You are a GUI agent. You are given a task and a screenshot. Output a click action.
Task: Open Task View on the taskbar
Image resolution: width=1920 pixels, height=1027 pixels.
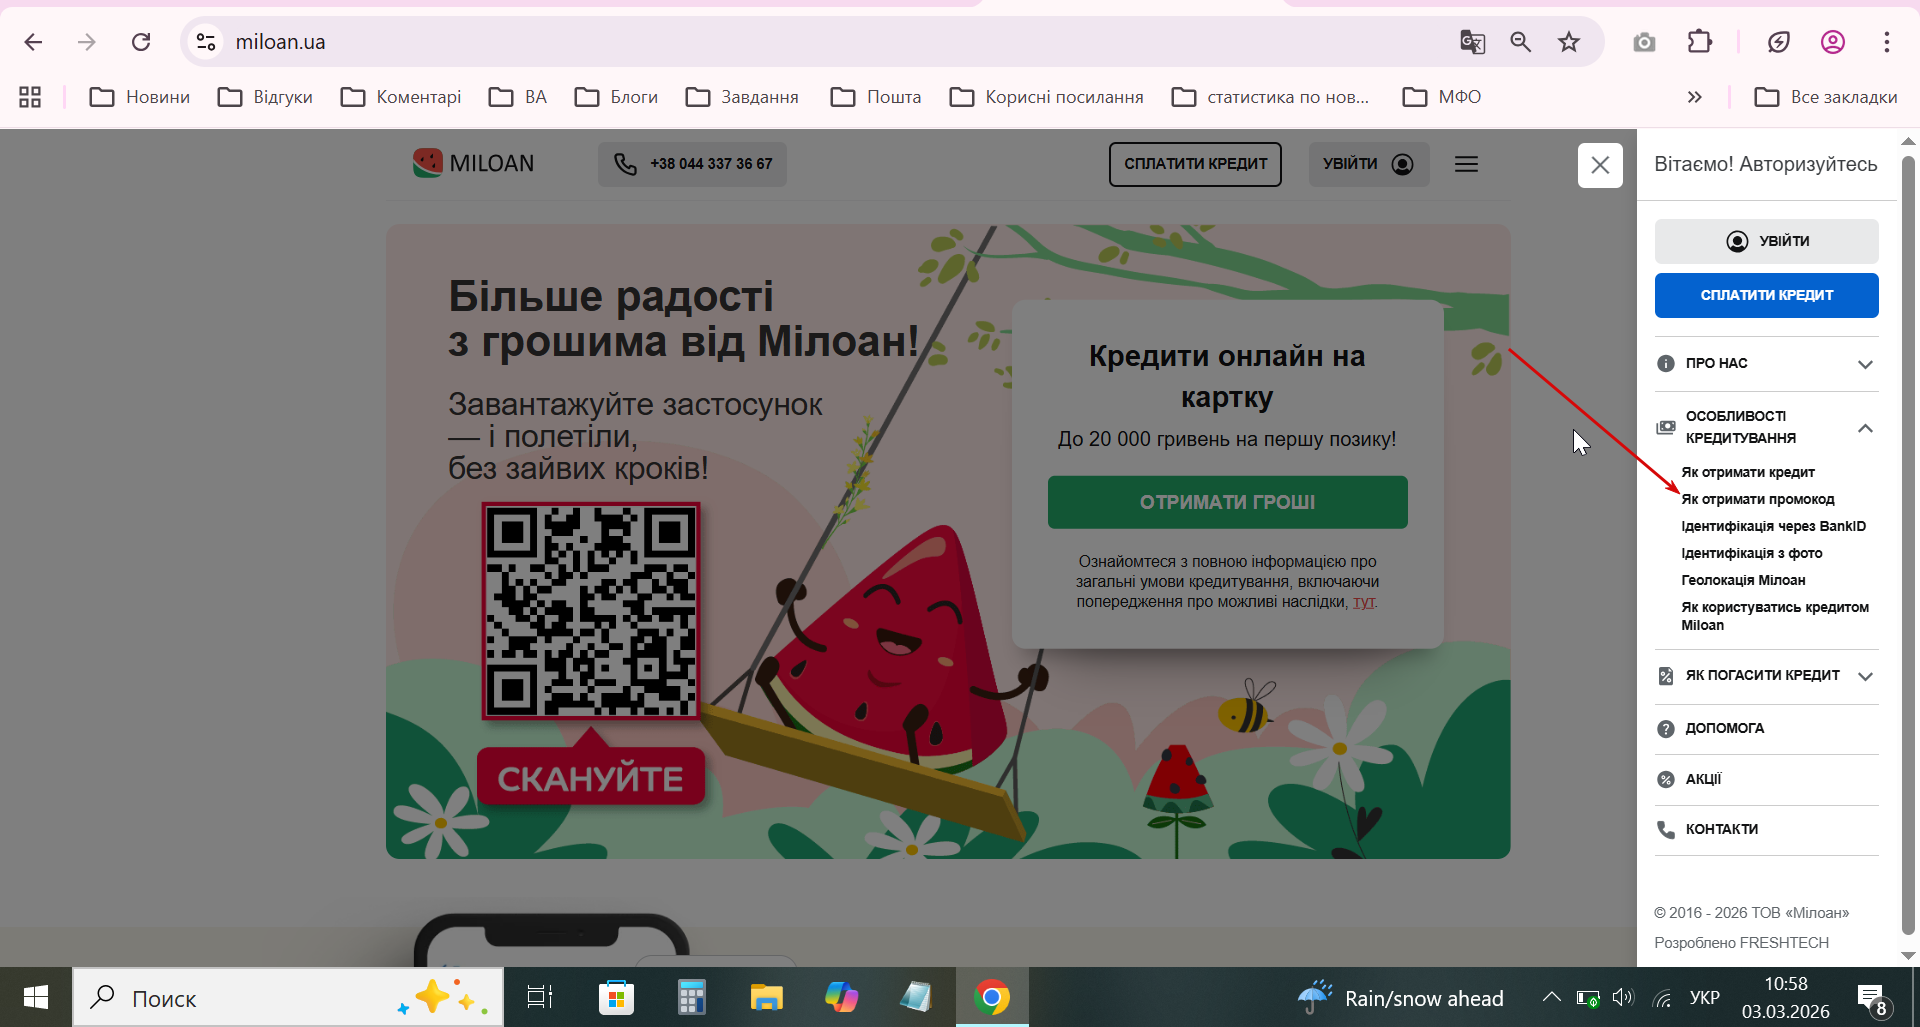pyautogui.click(x=540, y=997)
